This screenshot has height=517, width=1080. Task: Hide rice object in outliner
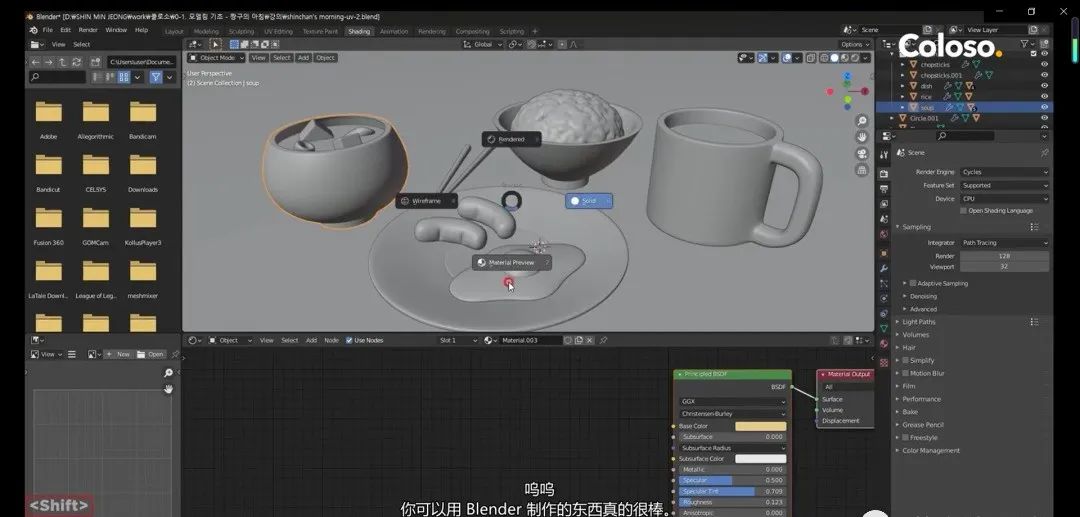(x=1044, y=96)
